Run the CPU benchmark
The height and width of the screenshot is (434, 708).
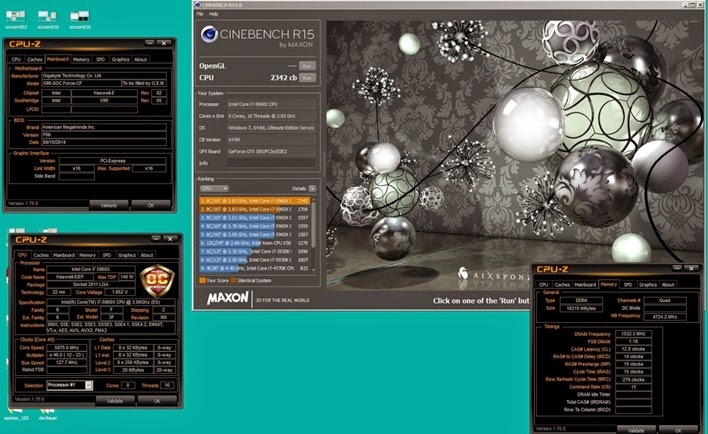click(307, 78)
